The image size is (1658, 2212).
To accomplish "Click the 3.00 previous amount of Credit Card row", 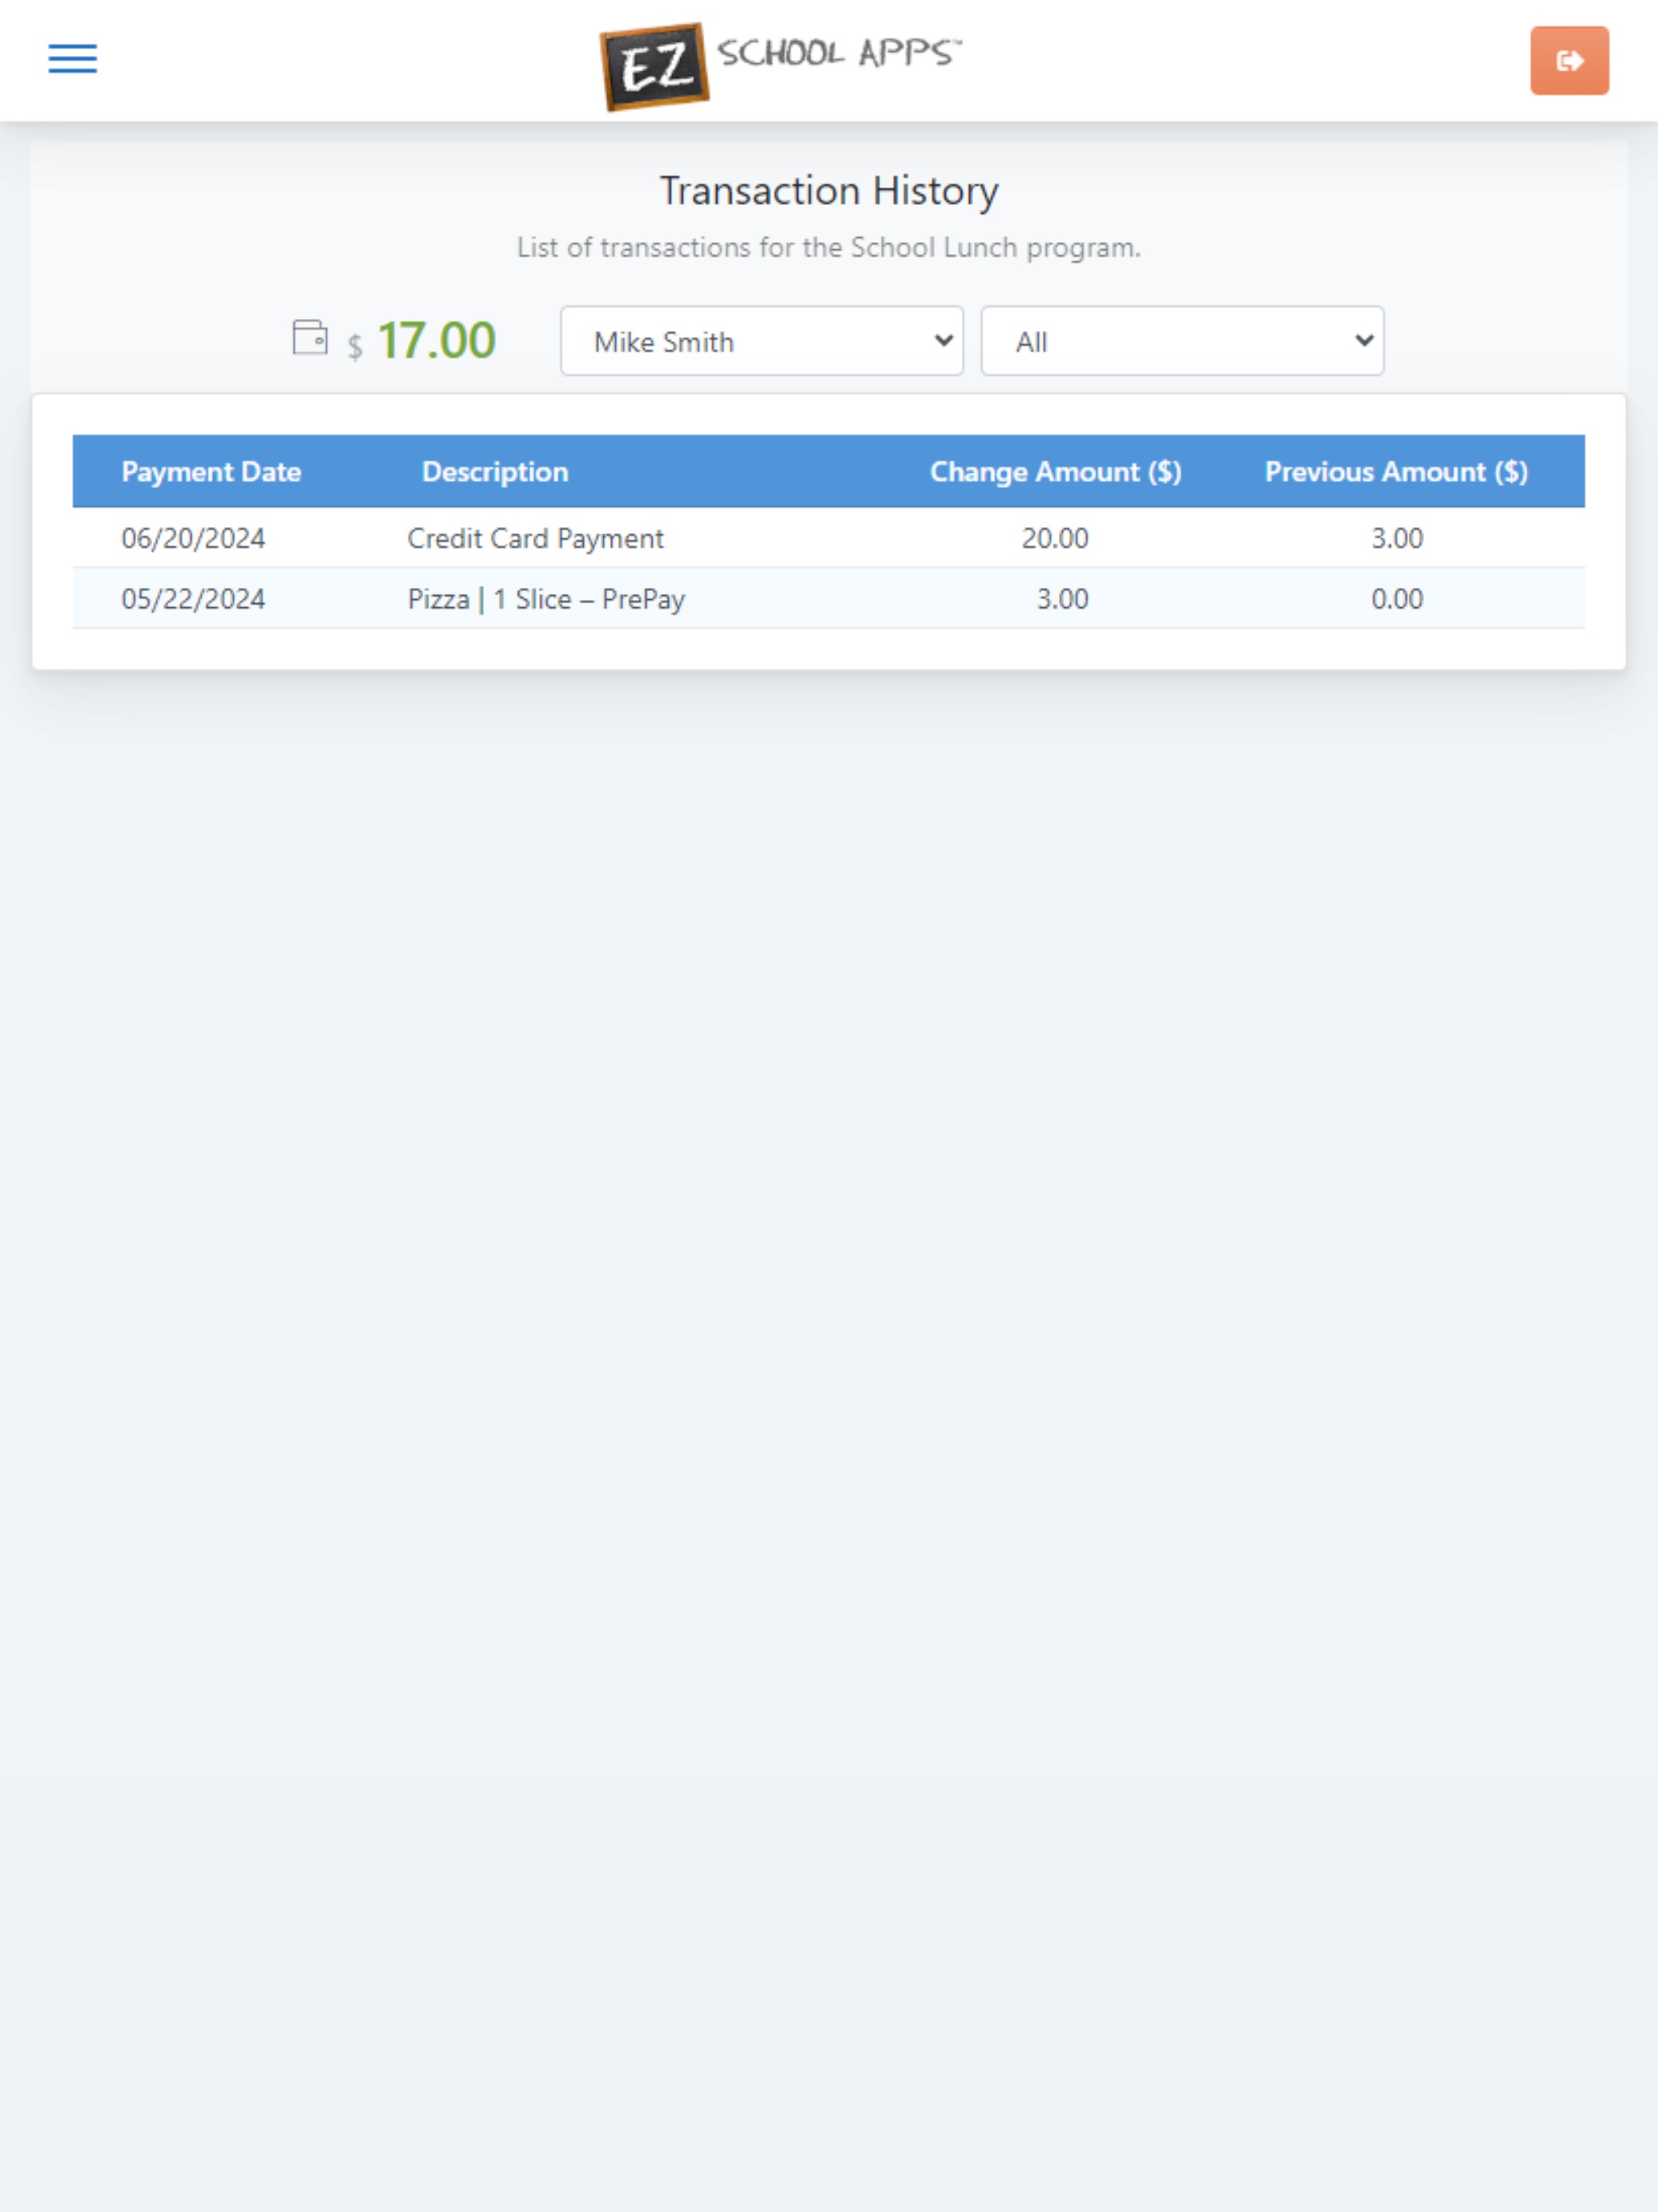I will coord(1396,538).
